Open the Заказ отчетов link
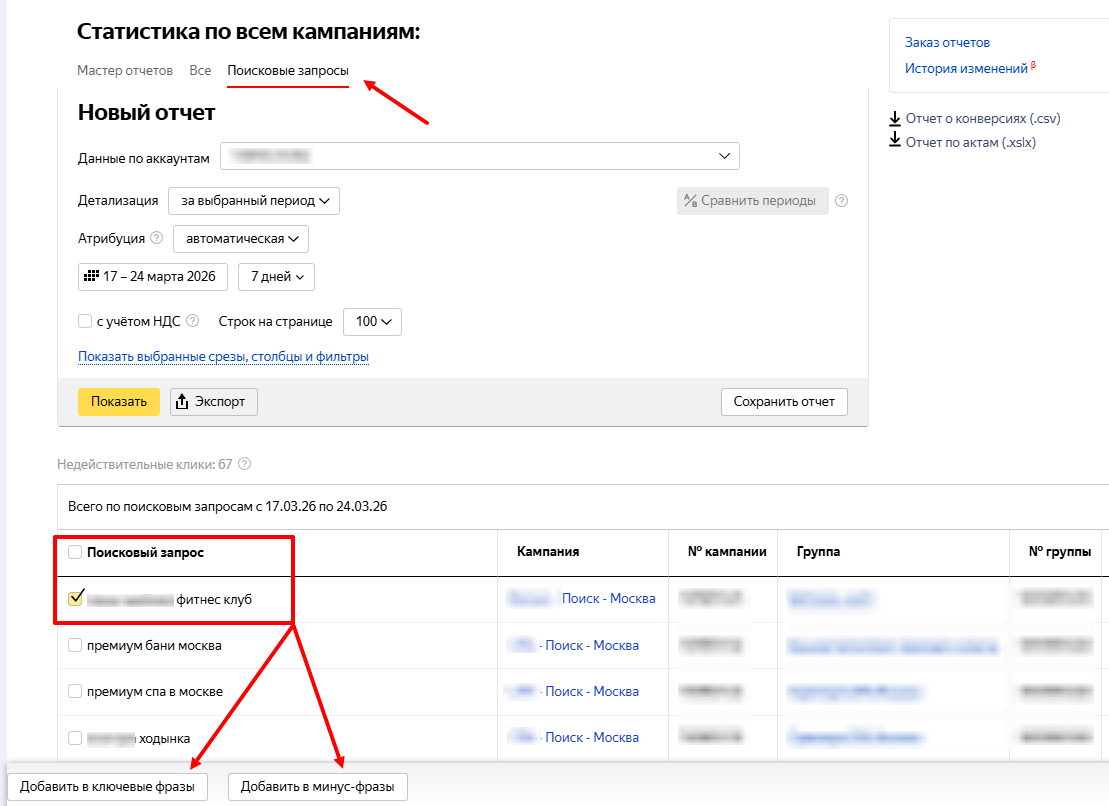Viewport: 1109px width, 806px height. [947, 42]
